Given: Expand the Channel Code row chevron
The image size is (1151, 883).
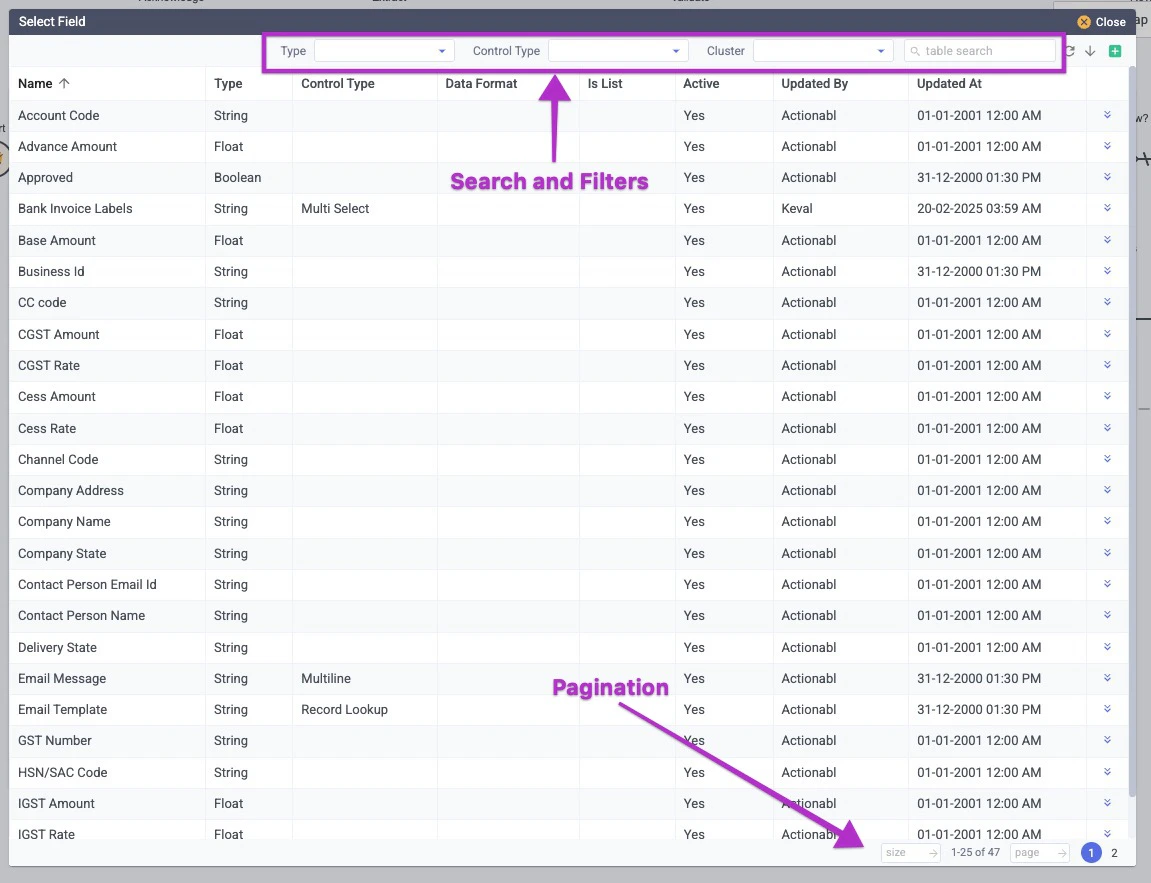Looking at the screenshot, I should (1107, 458).
